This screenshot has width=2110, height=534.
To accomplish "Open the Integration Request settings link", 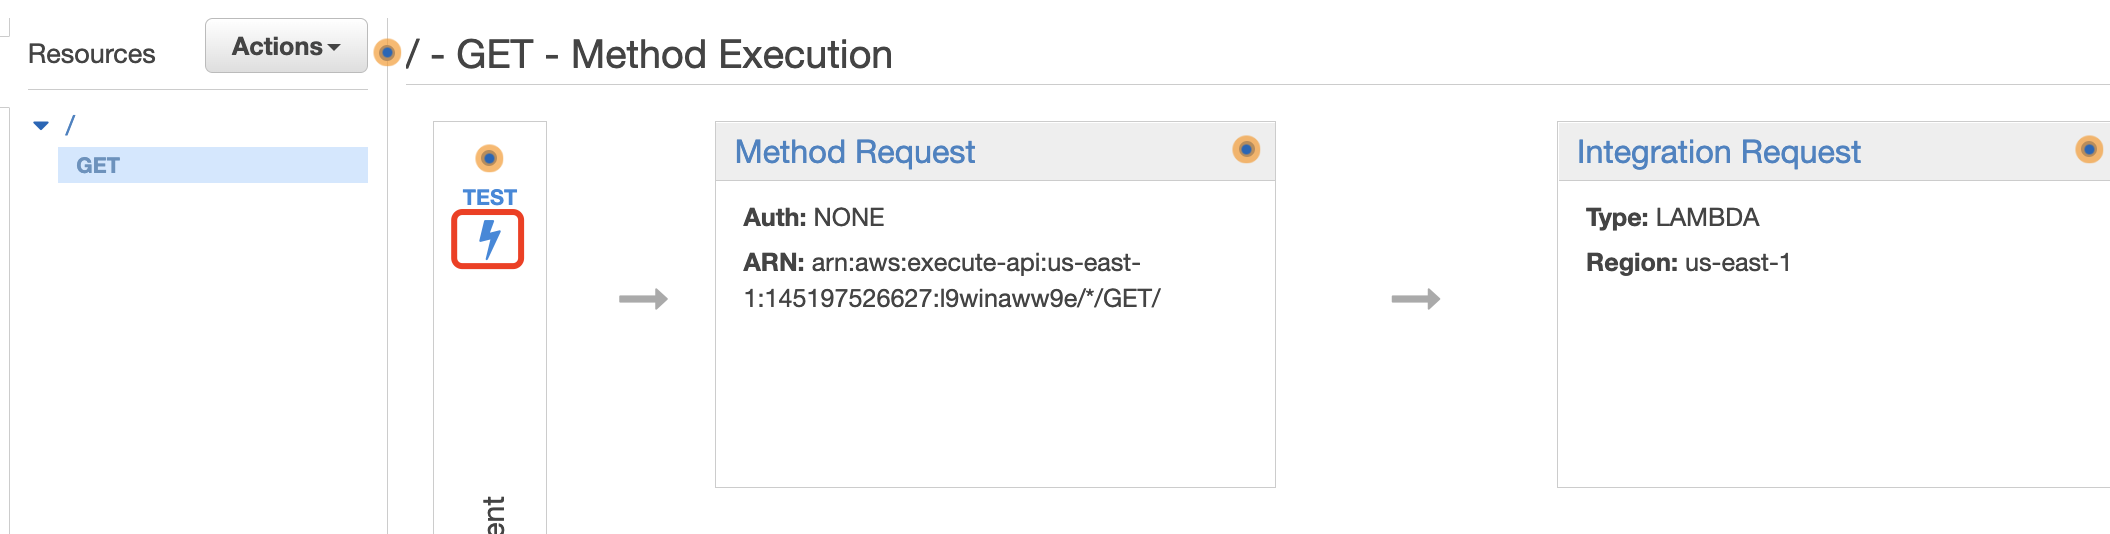I will (1718, 152).
